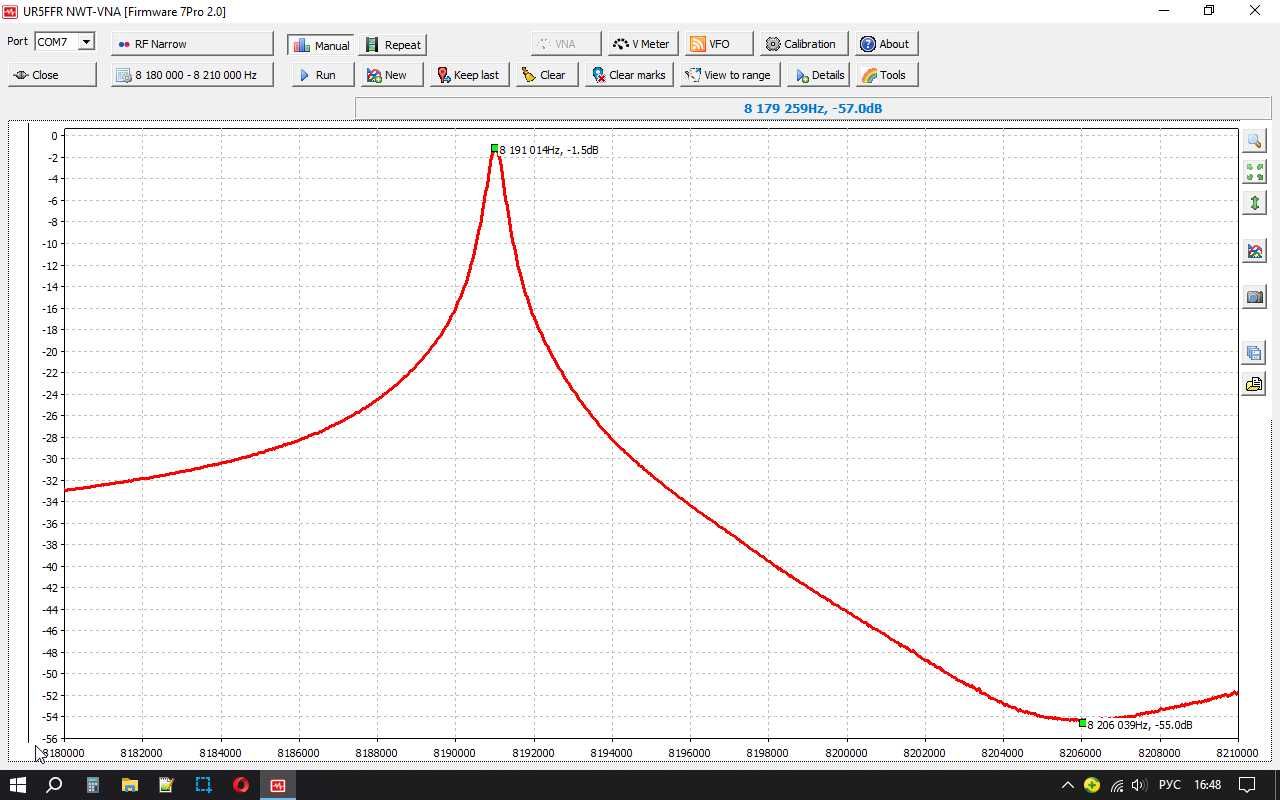Viewport: 1280px width, 800px height.
Task: Open the Wi-Fi network tray icon
Action: pyautogui.click(x=1116, y=785)
